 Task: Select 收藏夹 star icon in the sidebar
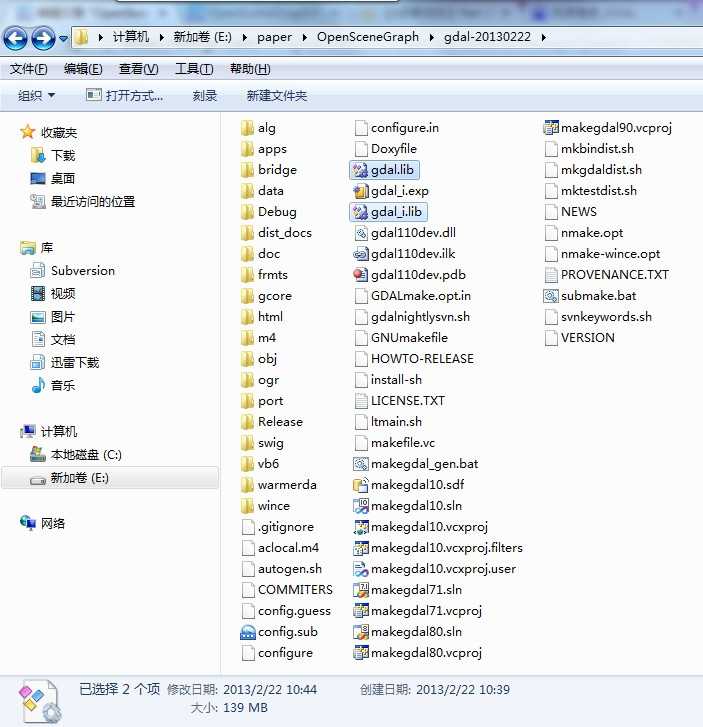pos(28,132)
